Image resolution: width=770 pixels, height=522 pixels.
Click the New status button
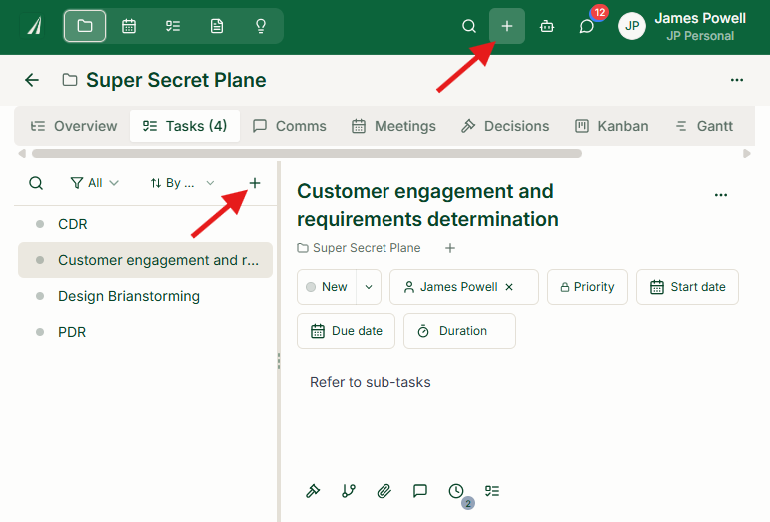point(328,287)
